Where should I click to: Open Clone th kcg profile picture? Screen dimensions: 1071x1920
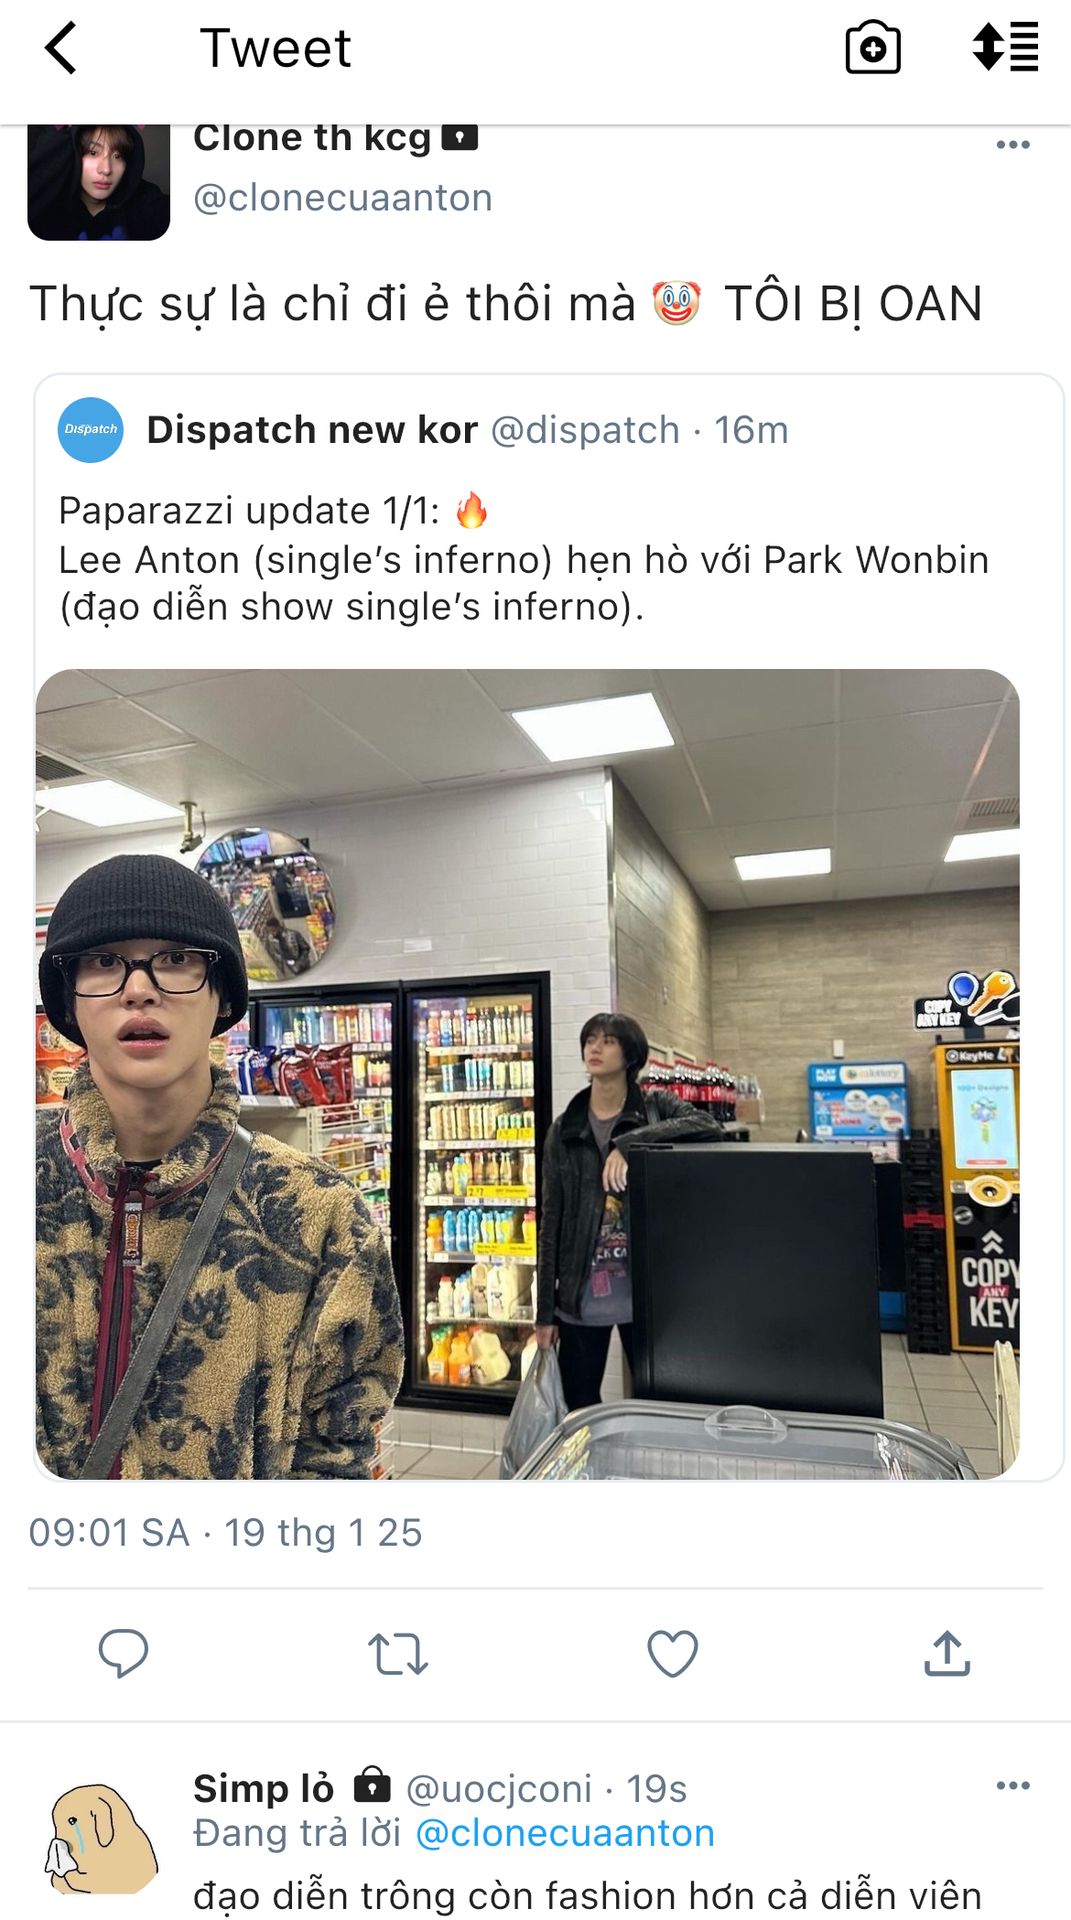pyautogui.click(x=99, y=182)
